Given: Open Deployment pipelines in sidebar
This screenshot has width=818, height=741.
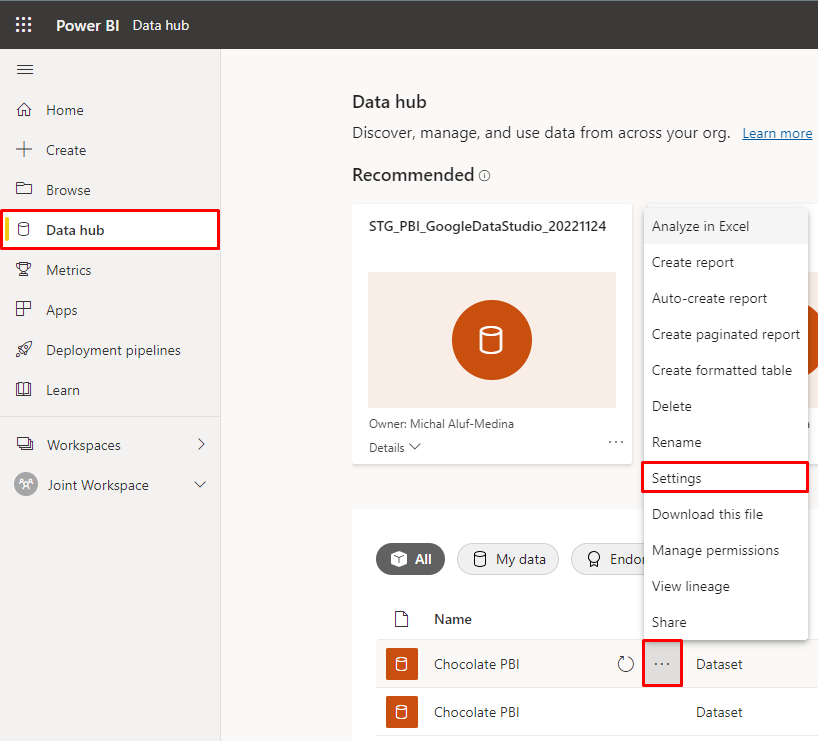Looking at the screenshot, I should click(110, 350).
